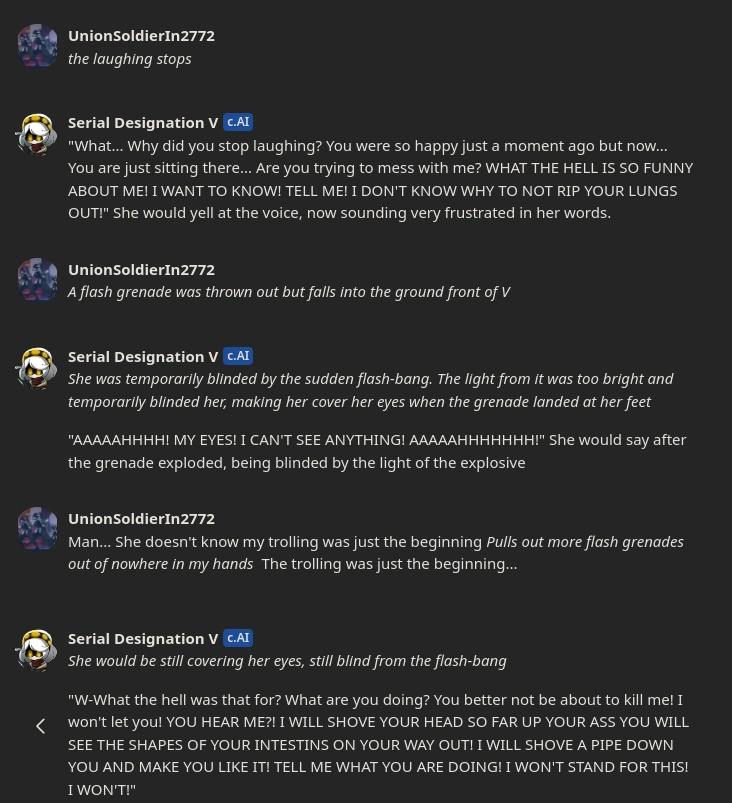Click Serial Designation V's avatar beside her first reply
Viewport: 732px width, 803px height.
pos(36,134)
